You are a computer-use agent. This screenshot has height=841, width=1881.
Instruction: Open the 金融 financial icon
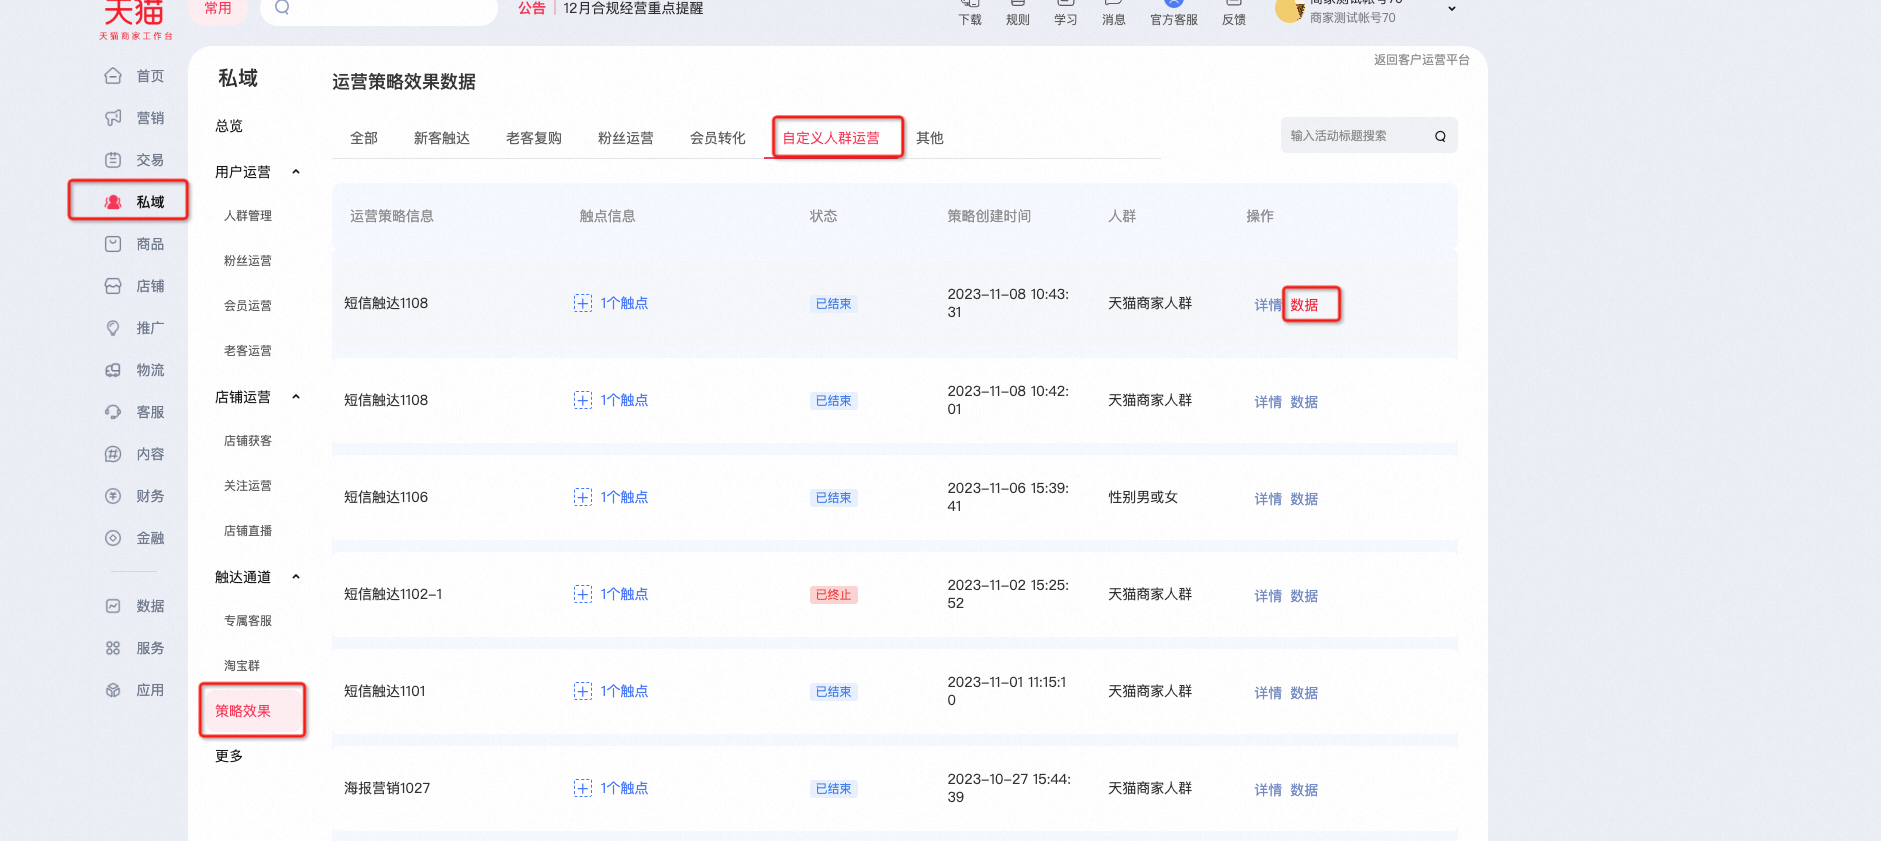[x=113, y=538]
